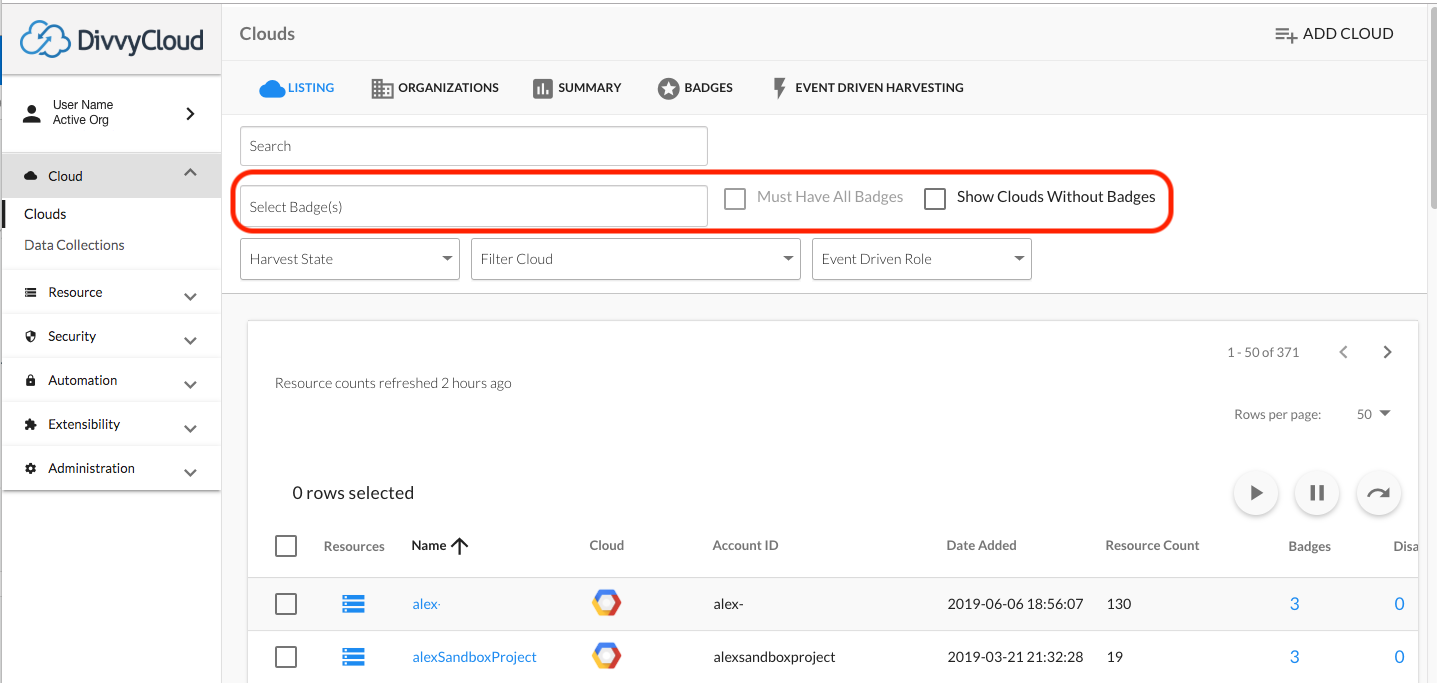Viewport: 1437px width, 683px height.
Task: Click the ADD CLOUD button
Action: [1334, 34]
